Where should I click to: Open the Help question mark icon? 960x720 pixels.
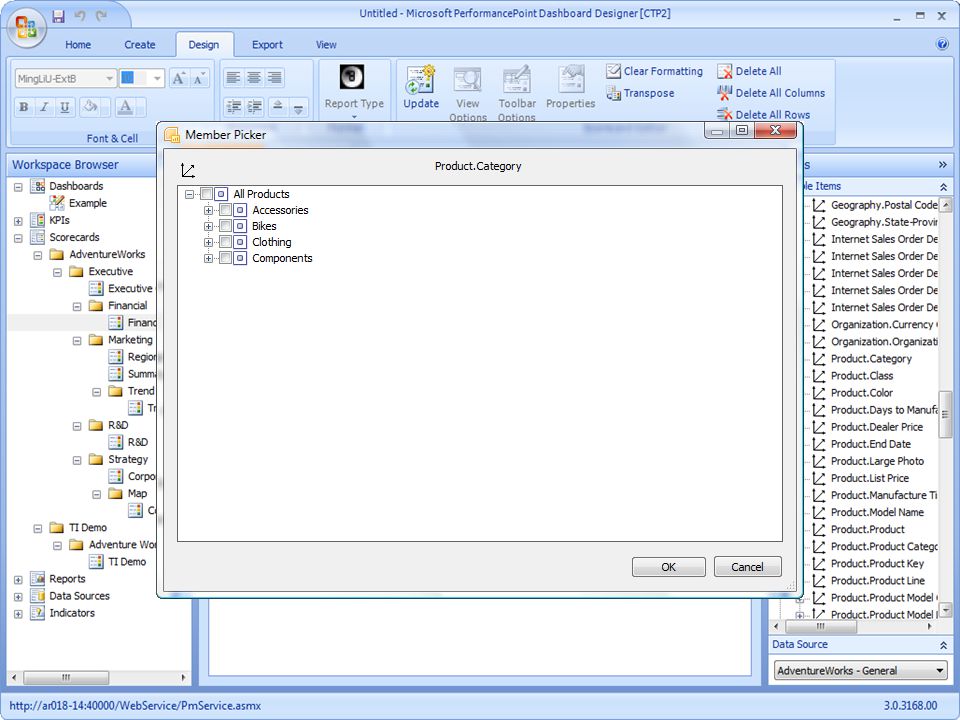942,44
